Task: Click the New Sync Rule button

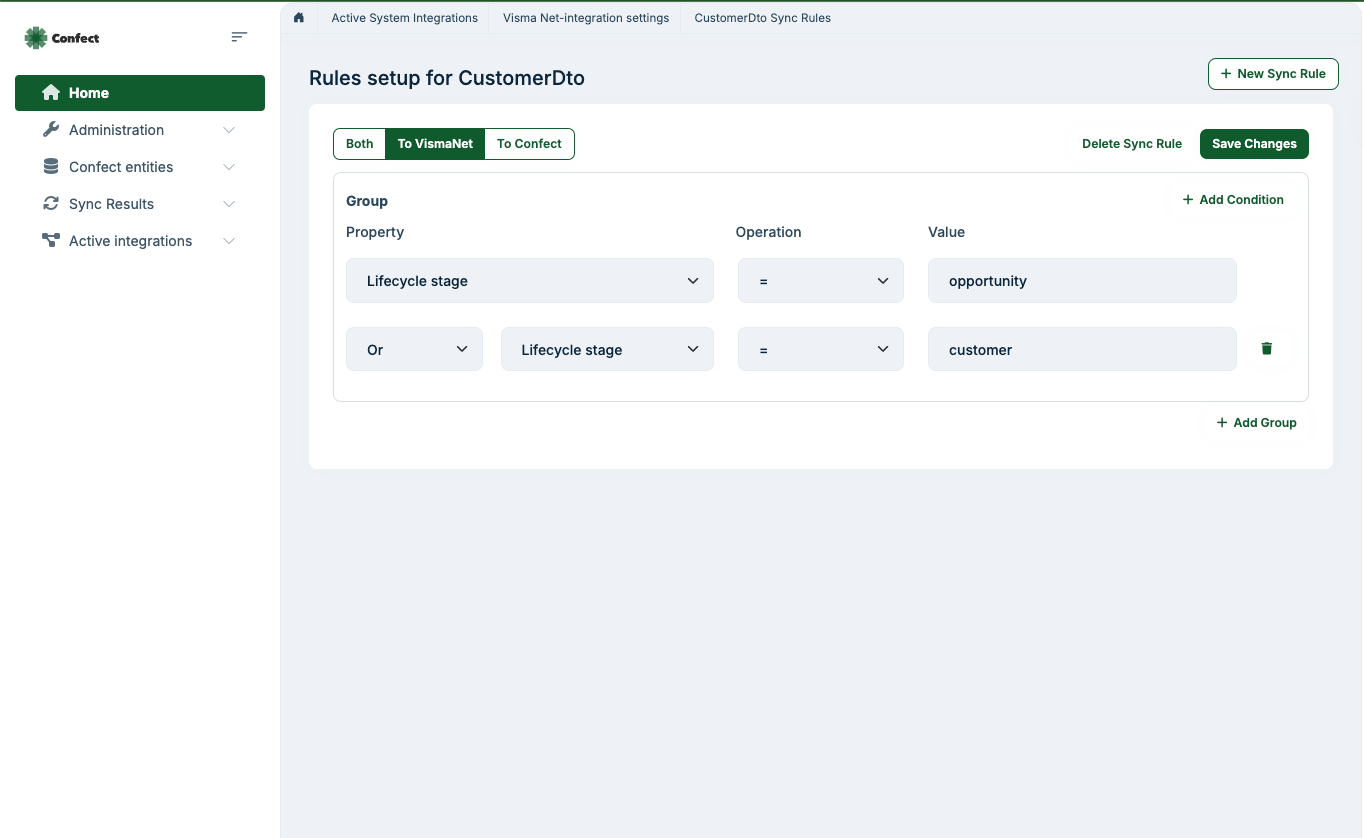Action: click(1273, 74)
